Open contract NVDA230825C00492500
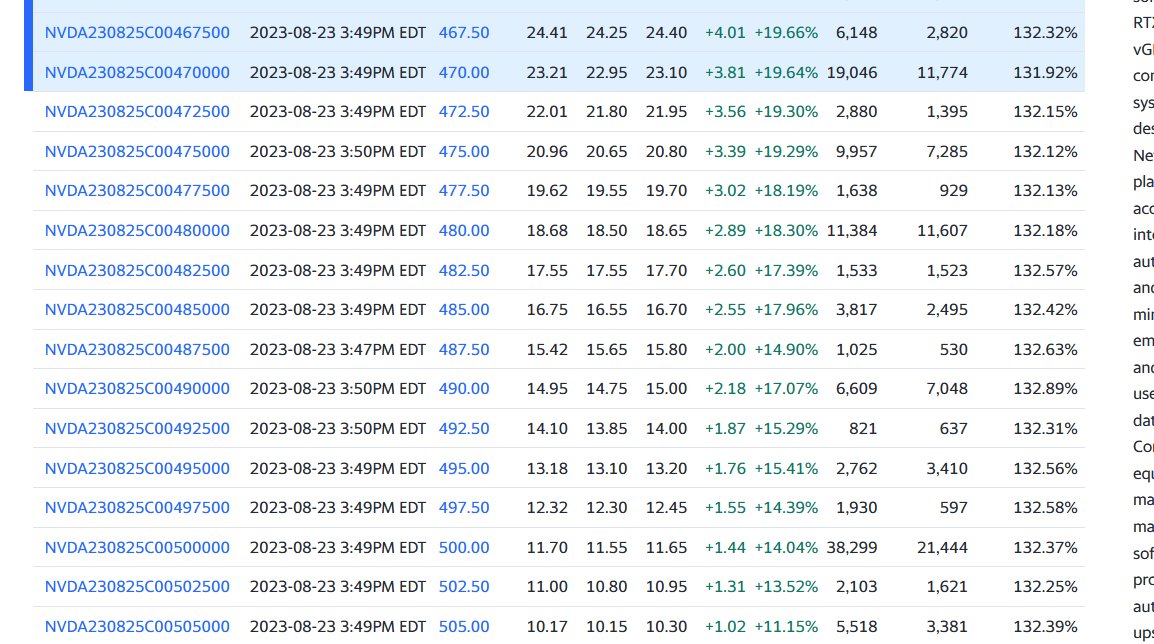This screenshot has width=1154, height=644. coord(137,428)
